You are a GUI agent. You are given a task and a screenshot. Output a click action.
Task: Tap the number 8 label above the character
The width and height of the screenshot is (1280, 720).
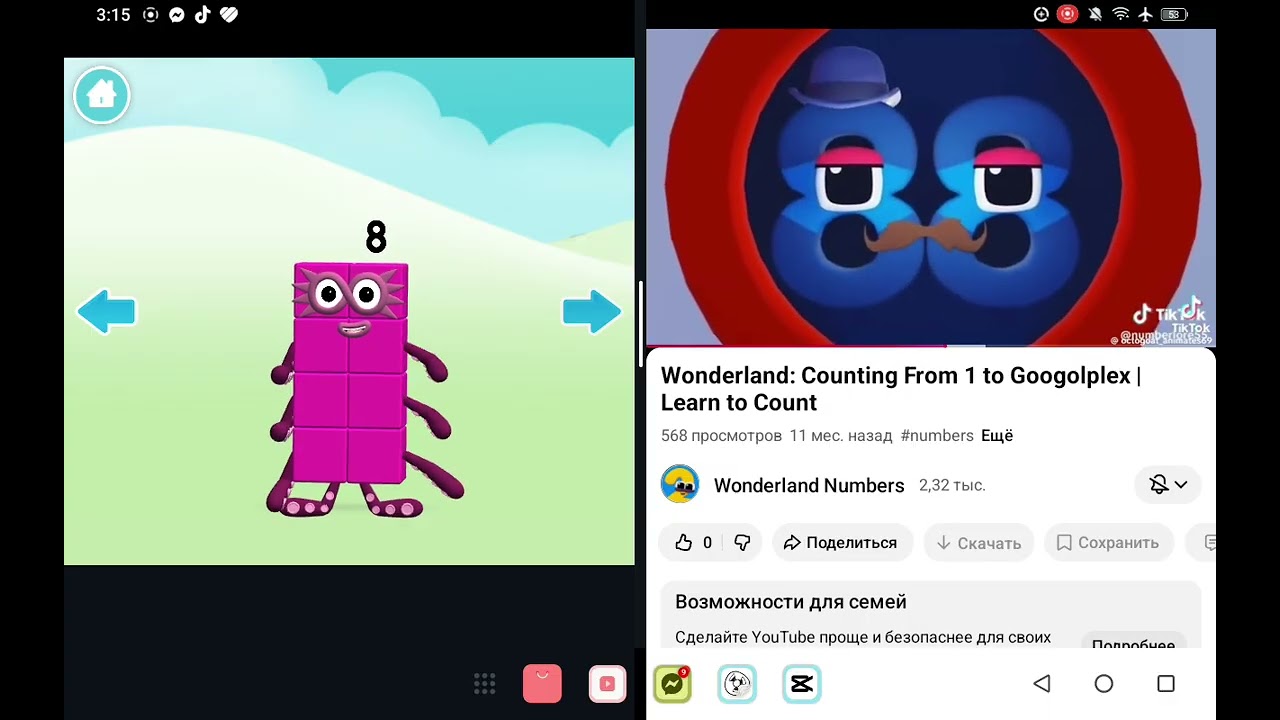[376, 238]
